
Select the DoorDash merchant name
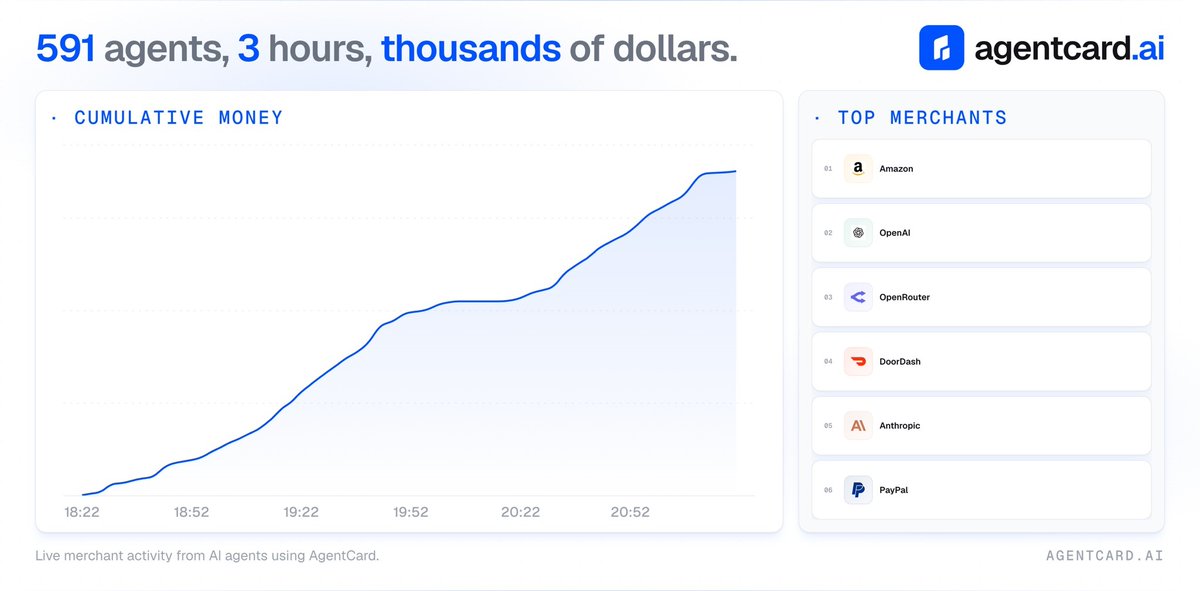900,361
